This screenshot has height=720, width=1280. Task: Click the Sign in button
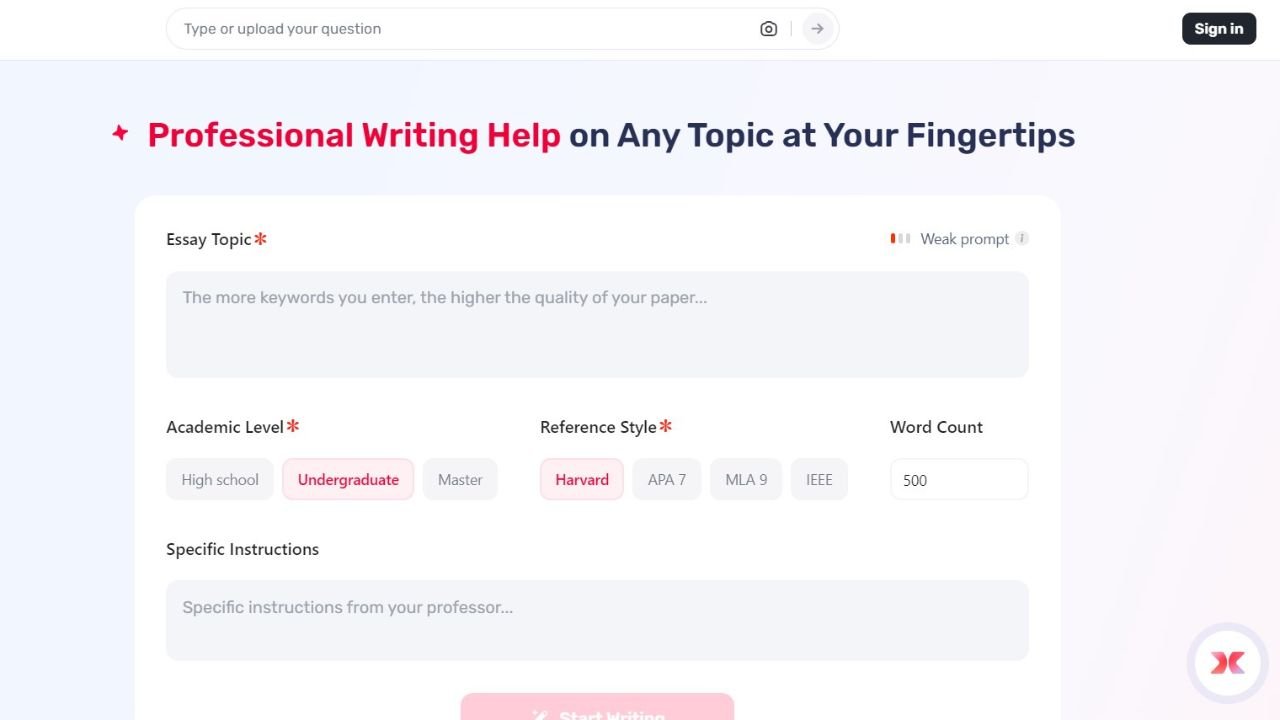click(1218, 28)
